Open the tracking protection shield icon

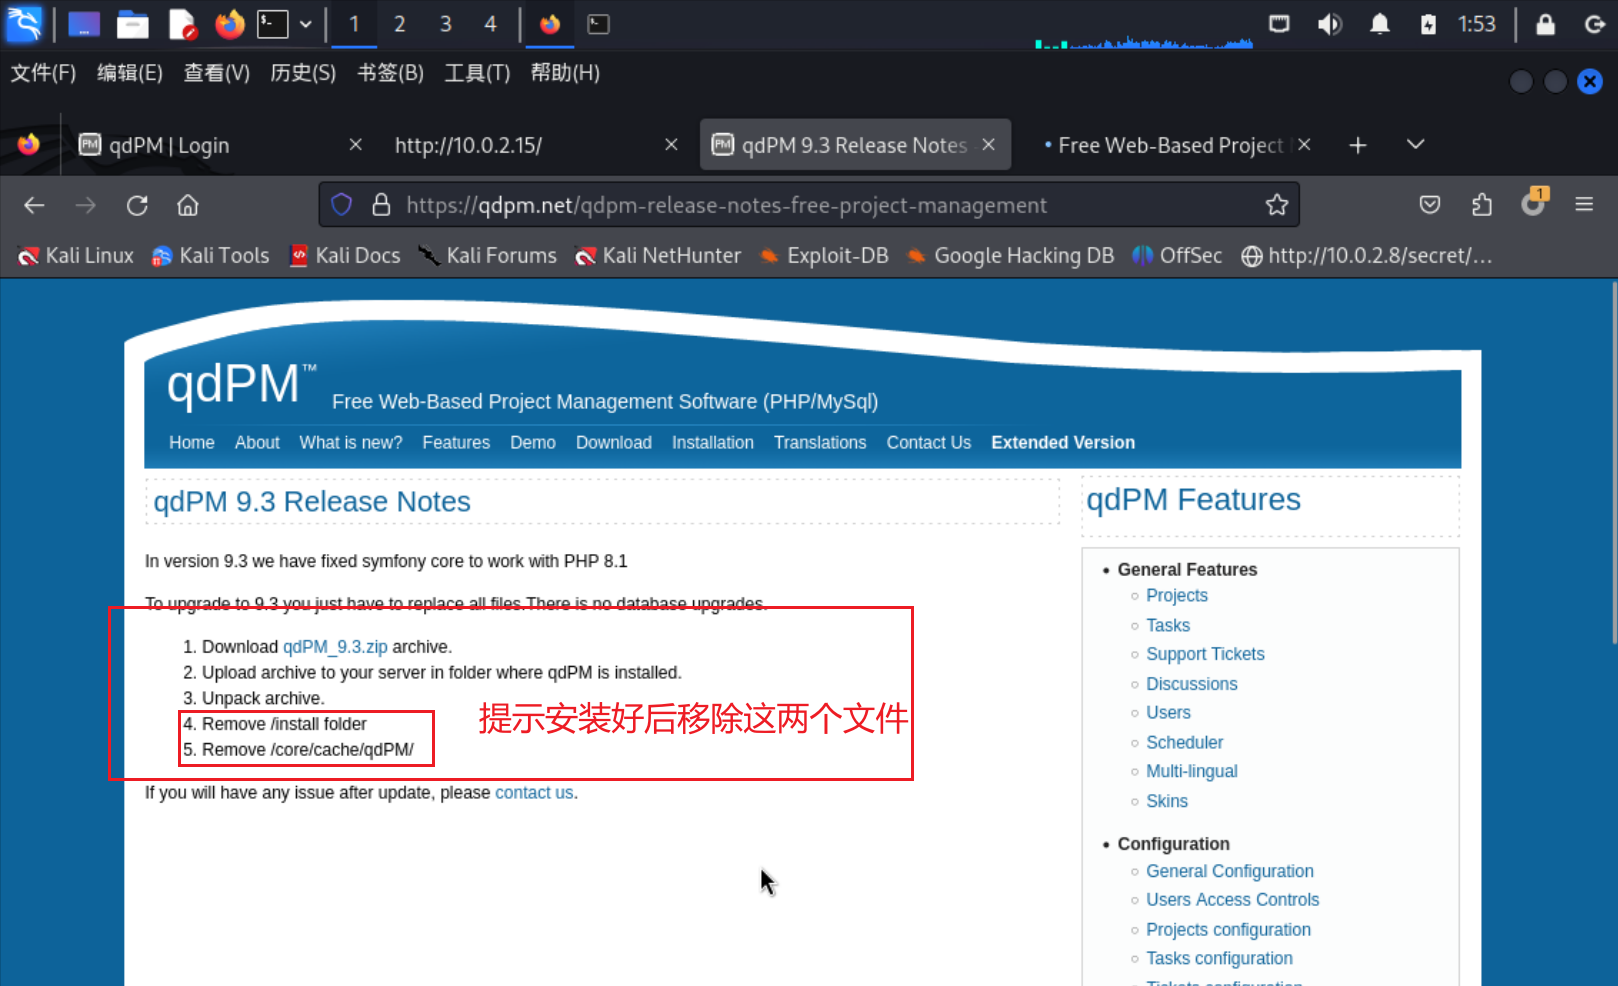coord(342,205)
